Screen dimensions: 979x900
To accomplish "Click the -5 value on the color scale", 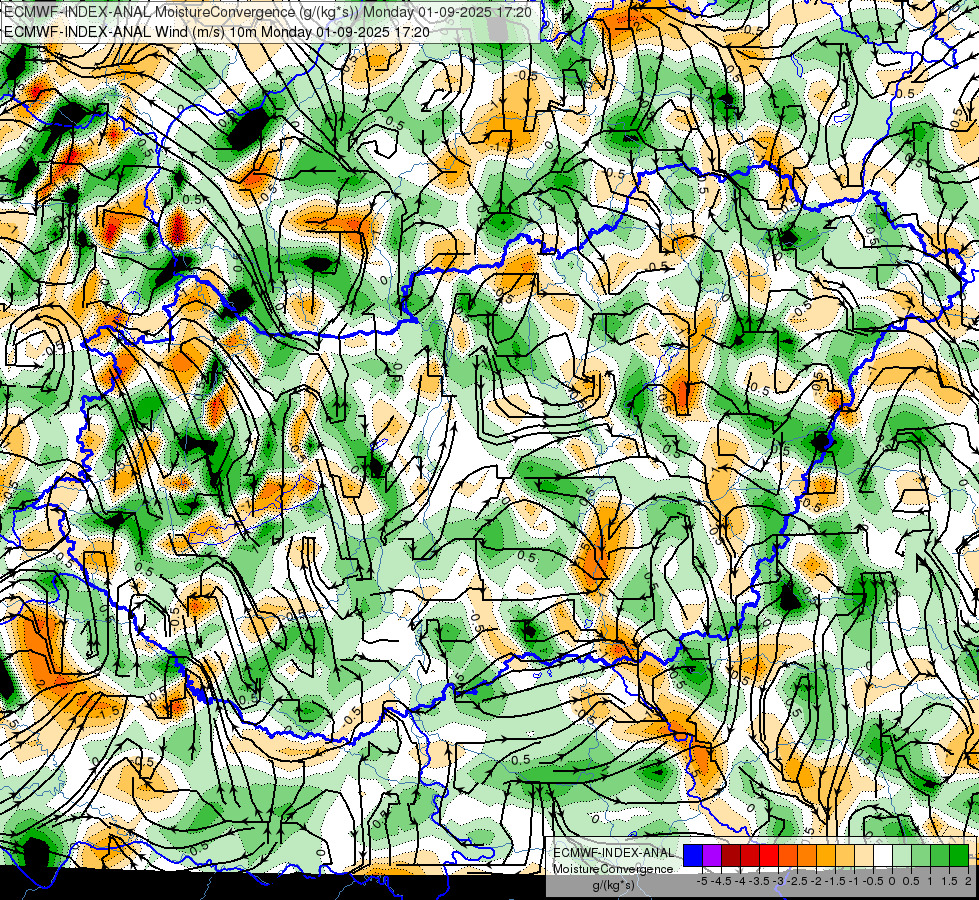I will click(702, 881).
